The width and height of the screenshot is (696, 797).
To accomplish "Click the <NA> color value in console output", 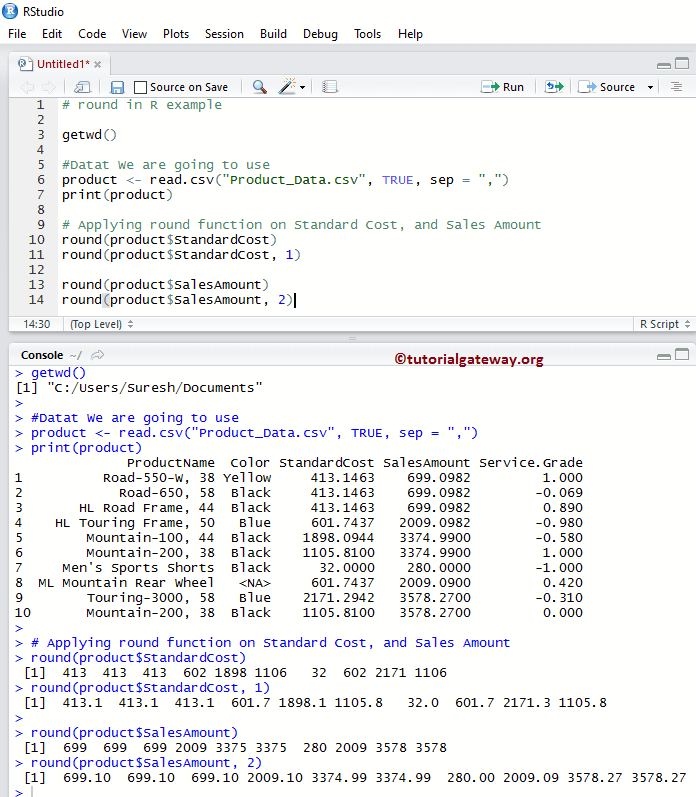I will (255, 583).
